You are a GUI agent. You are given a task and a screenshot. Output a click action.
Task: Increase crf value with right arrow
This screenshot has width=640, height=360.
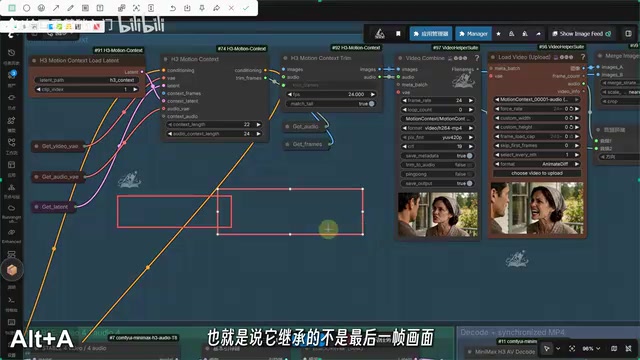(471, 146)
